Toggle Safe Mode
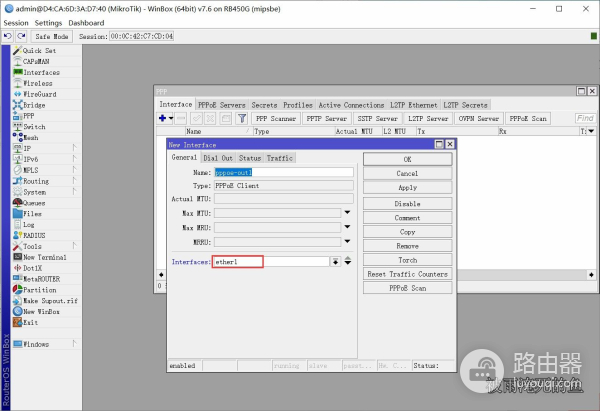600x411 pixels. (52, 36)
